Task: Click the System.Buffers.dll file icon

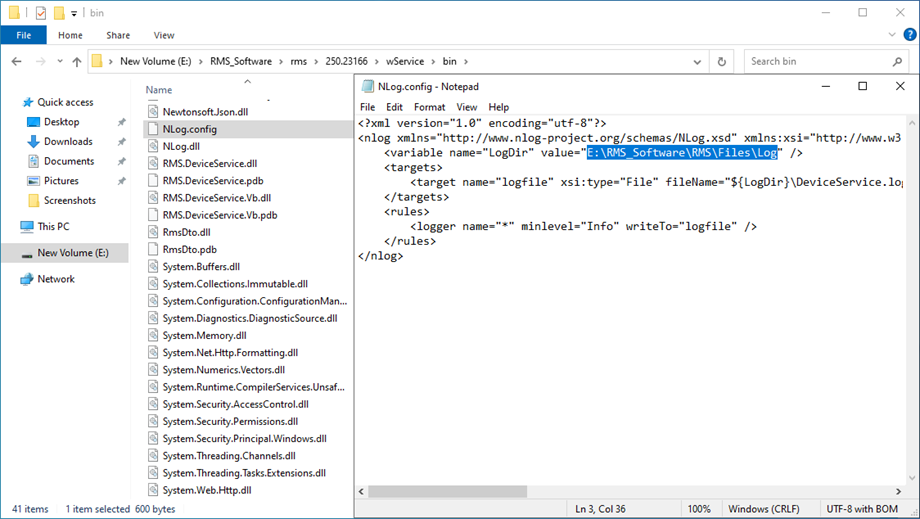Action: pyautogui.click(x=153, y=266)
